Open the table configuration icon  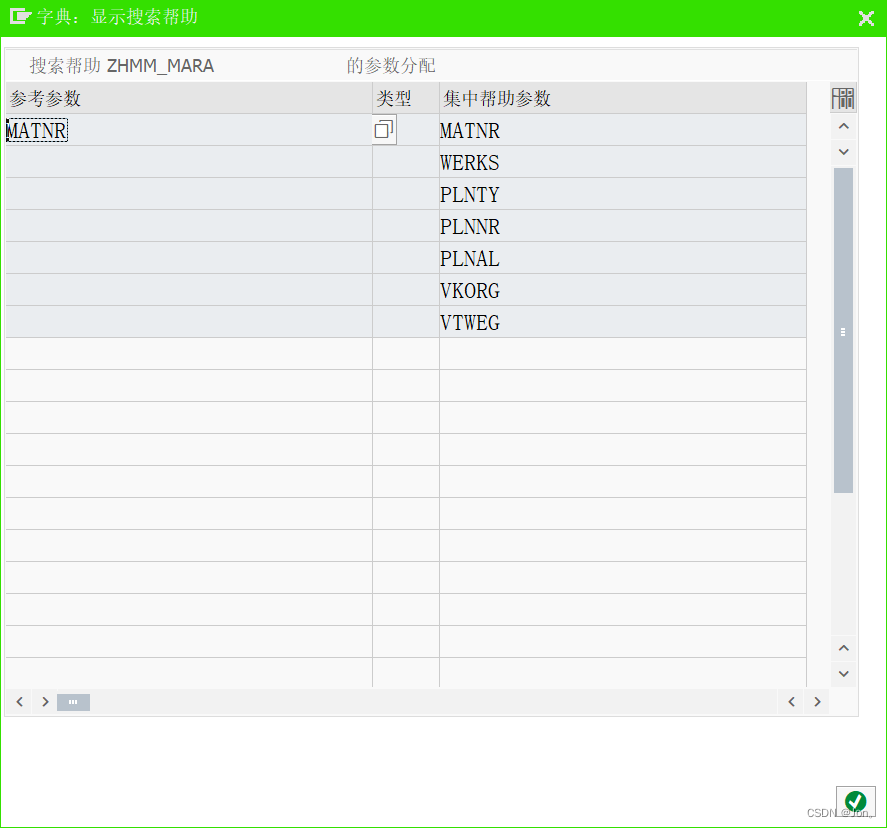(x=843, y=98)
